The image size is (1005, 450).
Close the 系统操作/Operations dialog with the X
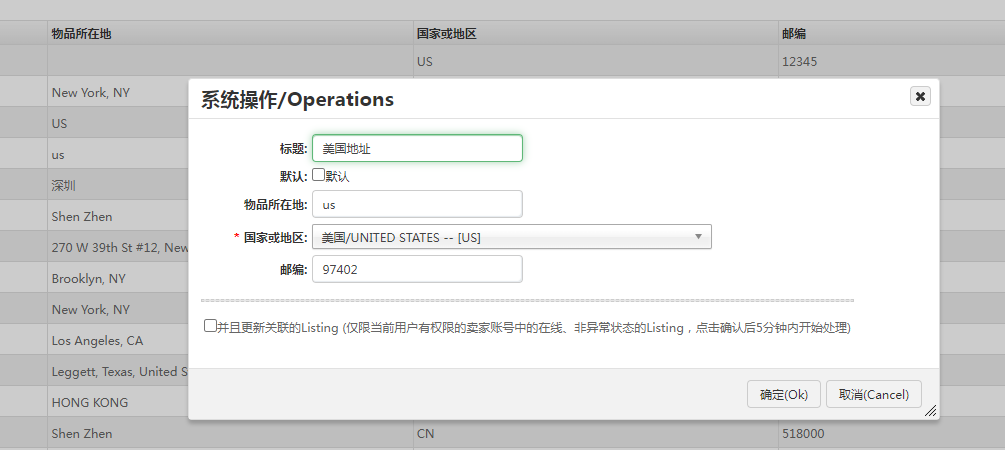click(920, 96)
